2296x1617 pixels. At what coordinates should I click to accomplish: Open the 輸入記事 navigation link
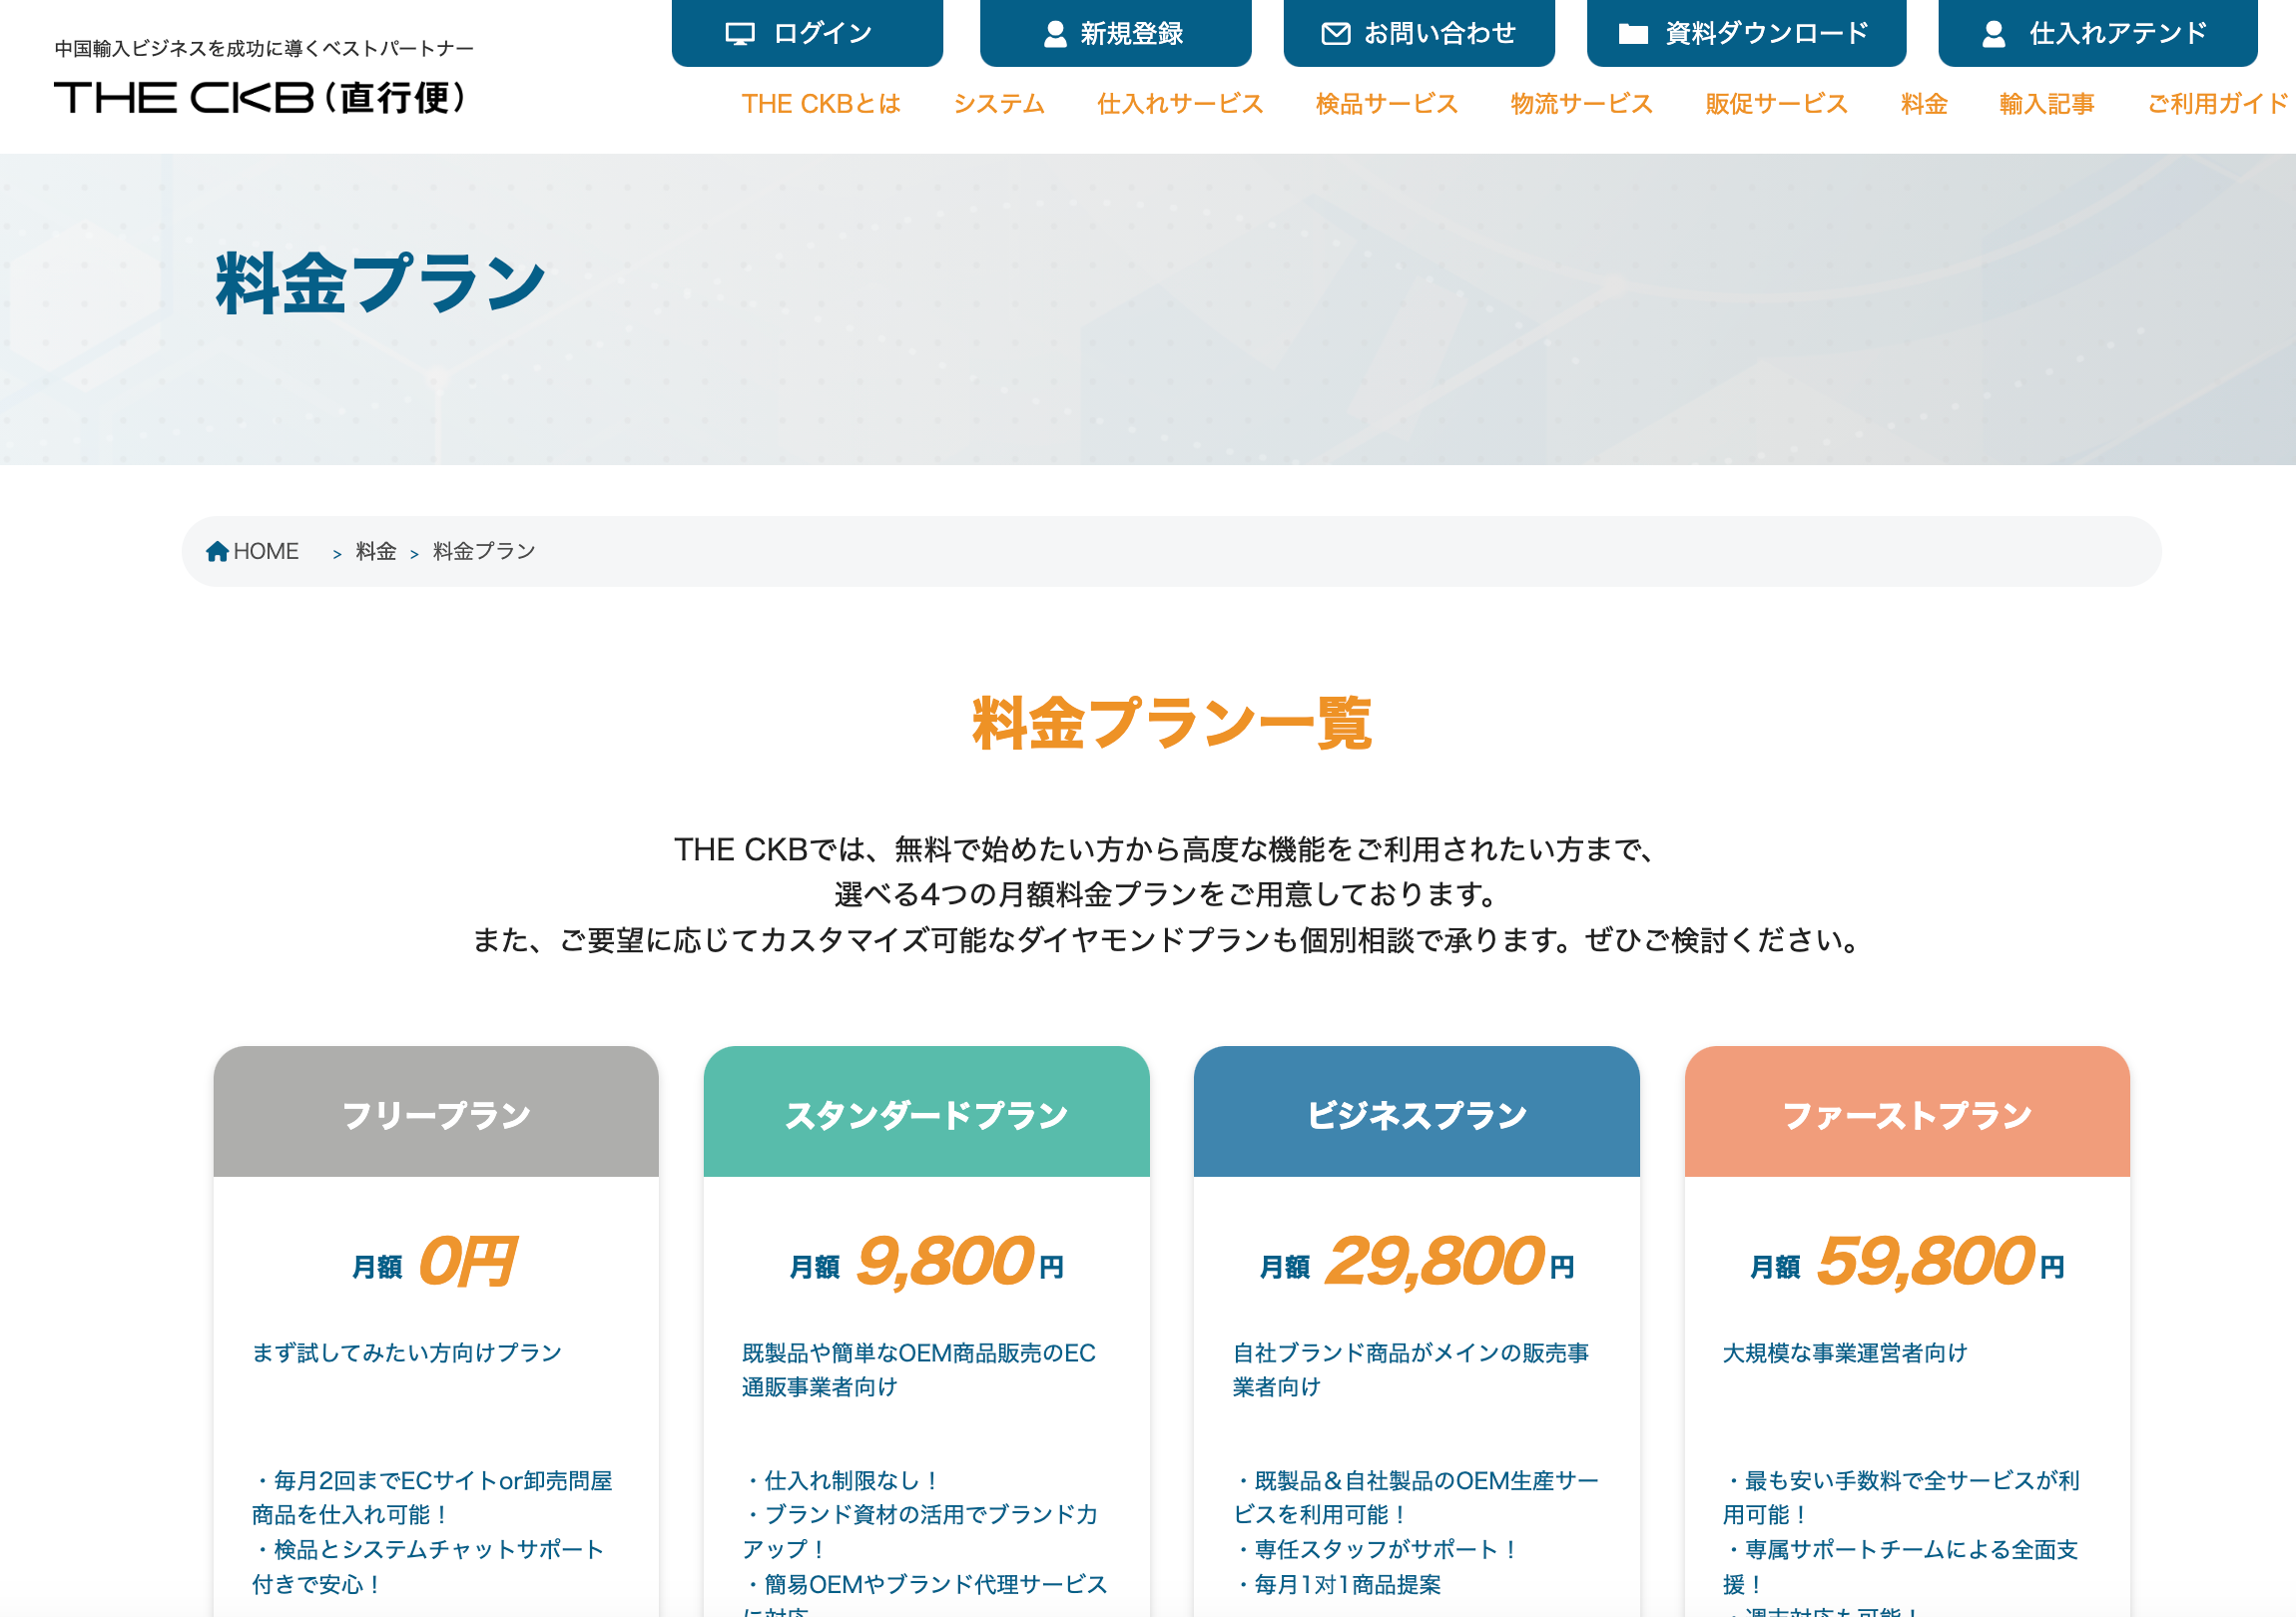[x=2046, y=104]
